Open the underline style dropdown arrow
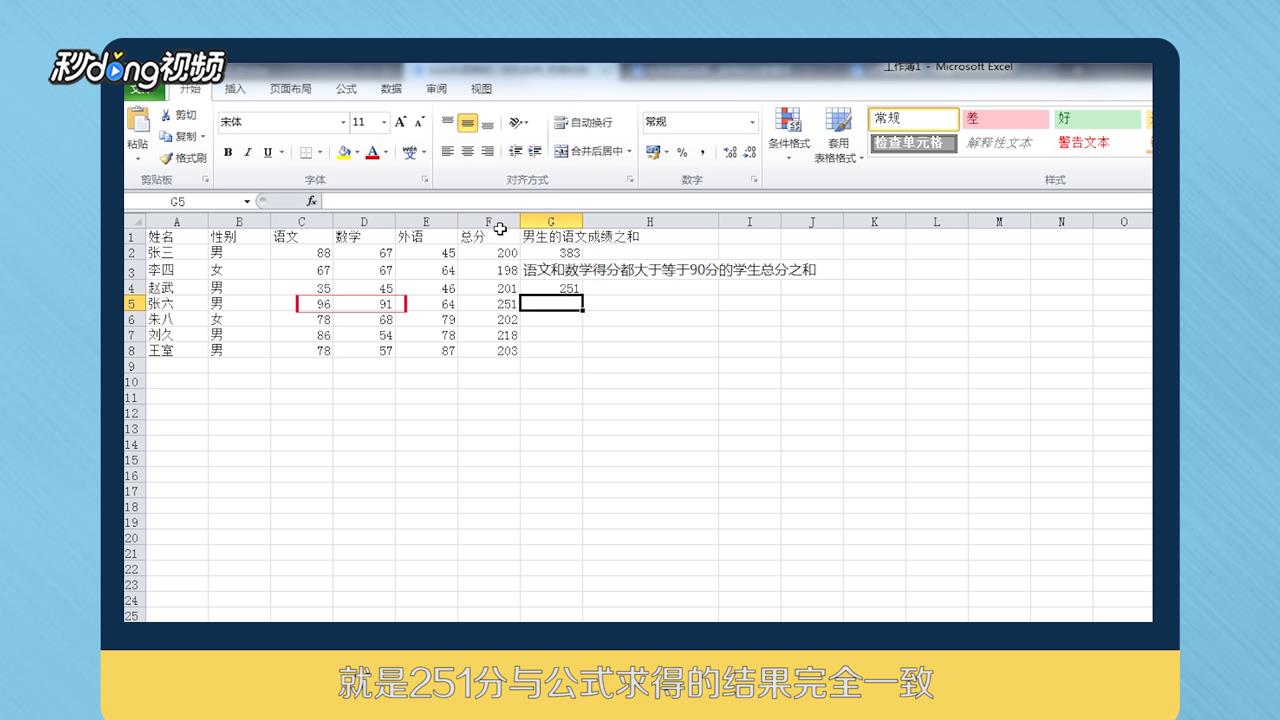The width and height of the screenshot is (1280, 720). [x=281, y=152]
